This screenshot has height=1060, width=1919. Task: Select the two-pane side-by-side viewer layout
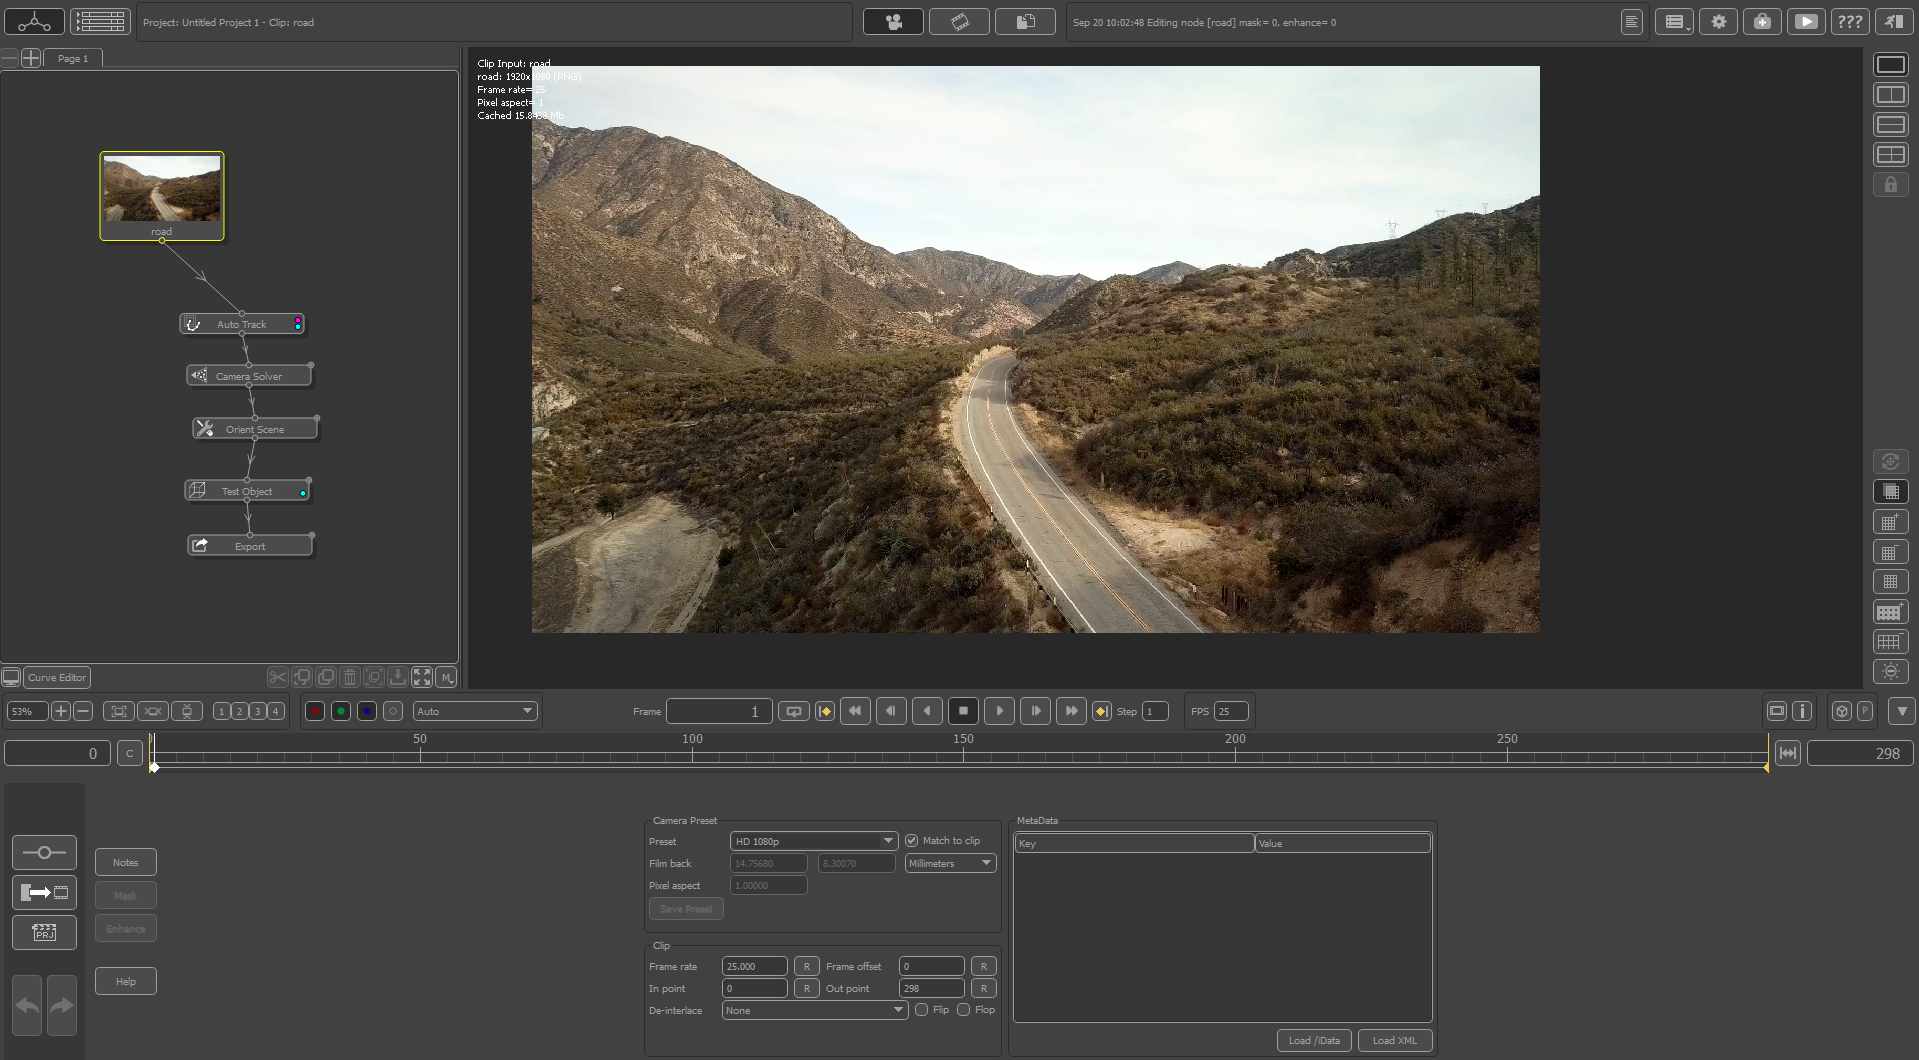click(1890, 94)
